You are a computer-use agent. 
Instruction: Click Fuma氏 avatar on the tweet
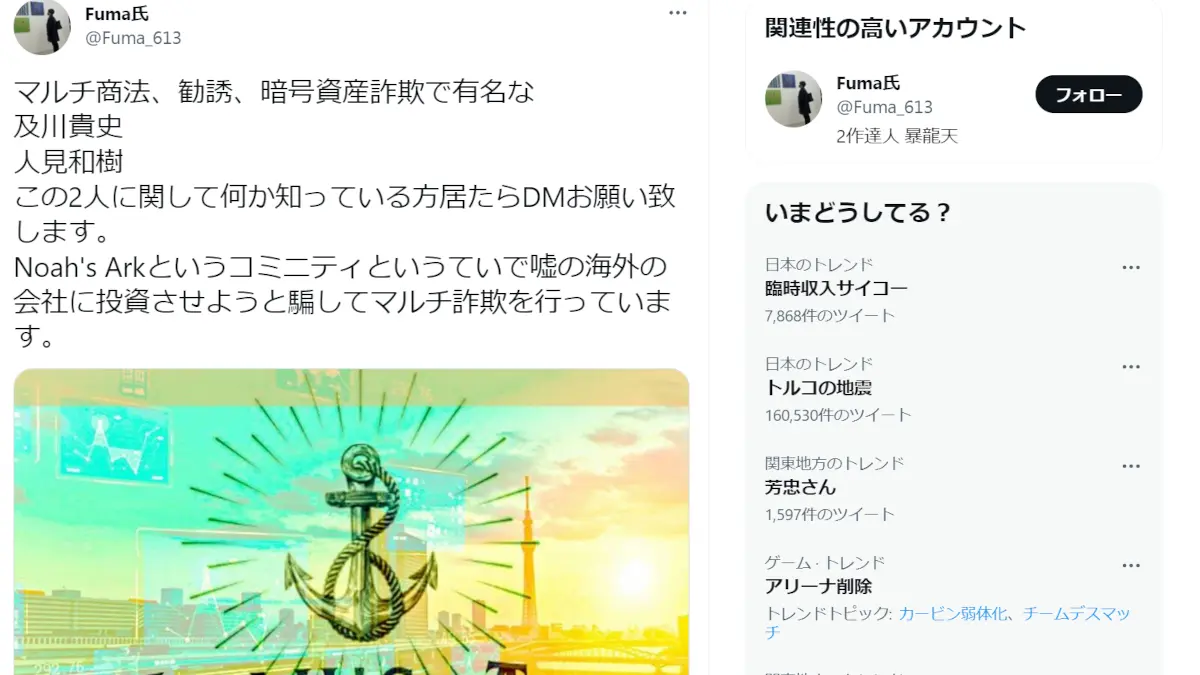click(42, 26)
